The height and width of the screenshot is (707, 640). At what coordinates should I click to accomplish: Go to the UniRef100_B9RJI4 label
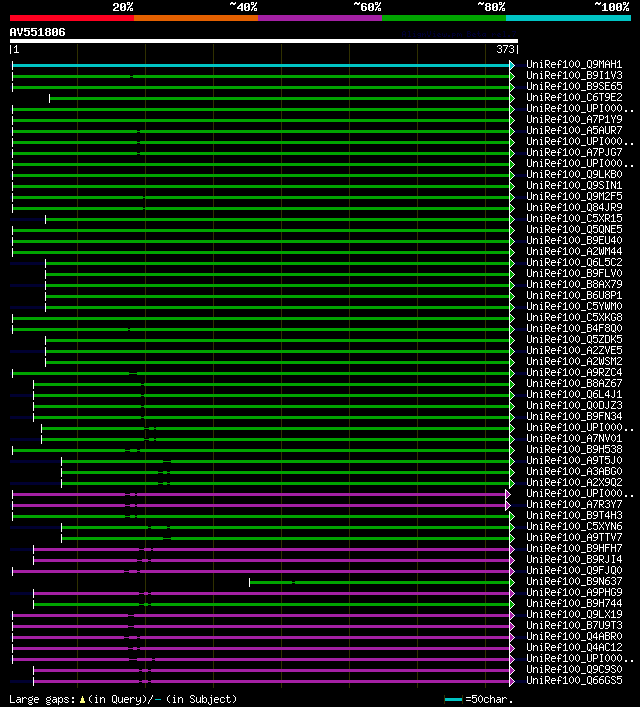574,560
